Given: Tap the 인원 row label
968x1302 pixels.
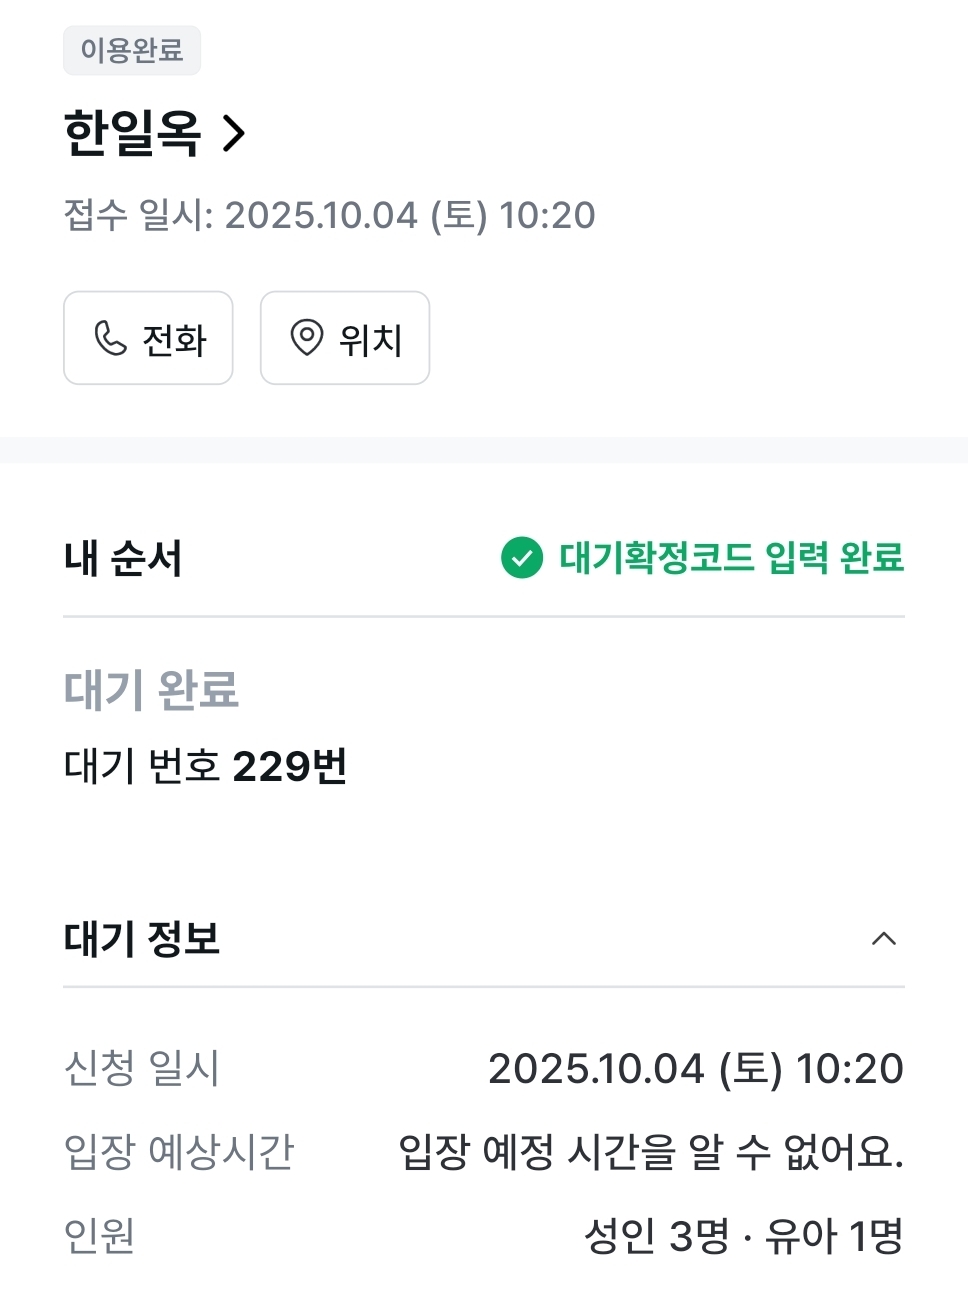Looking at the screenshot, I should pos(99,1236).
